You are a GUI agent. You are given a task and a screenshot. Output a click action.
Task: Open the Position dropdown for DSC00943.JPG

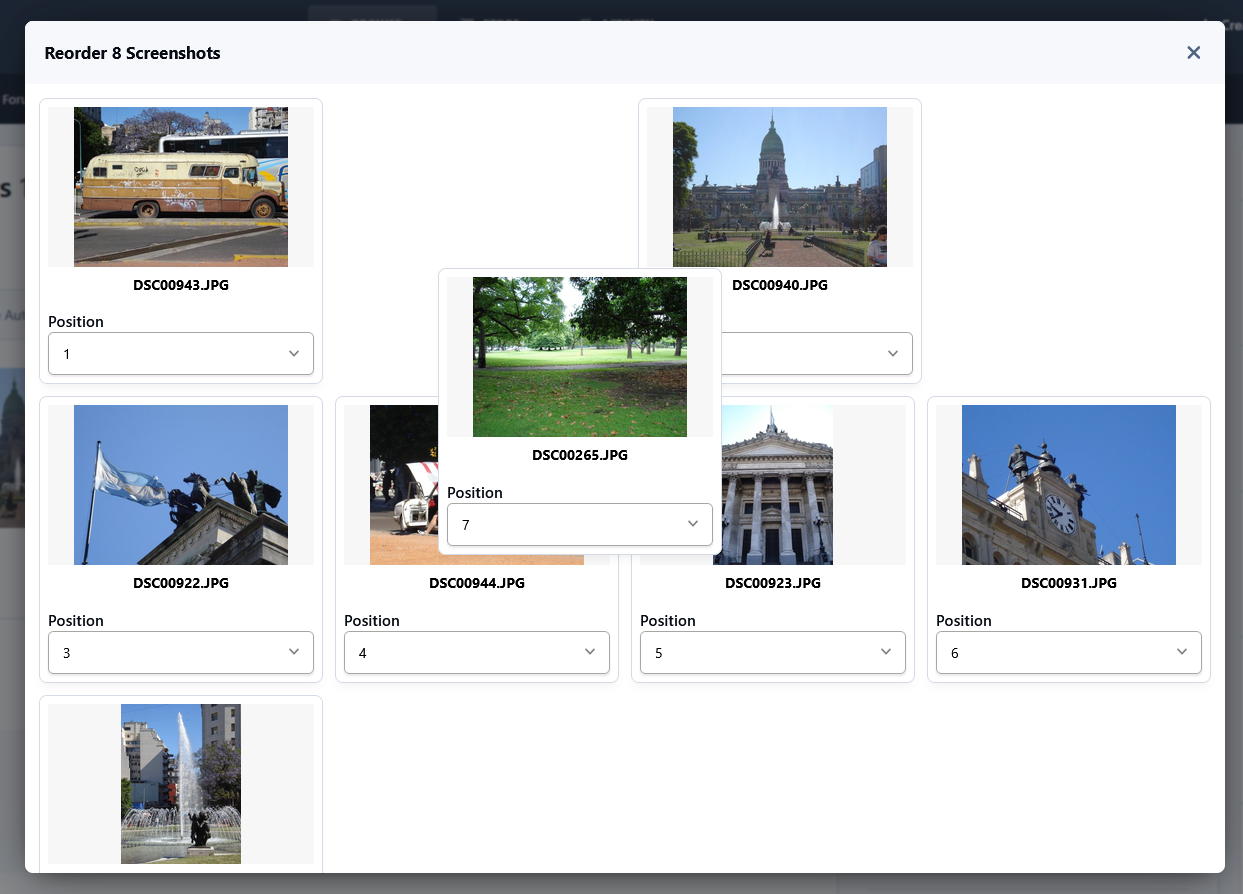pyautogui.click(x=181, y=354)
